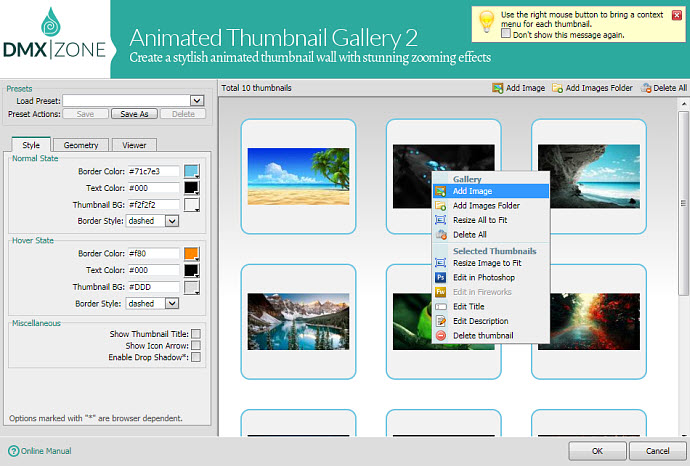Select Resize Image to Fit entry
This screenshot has height=466, width=690.
(x=491, y=263)
